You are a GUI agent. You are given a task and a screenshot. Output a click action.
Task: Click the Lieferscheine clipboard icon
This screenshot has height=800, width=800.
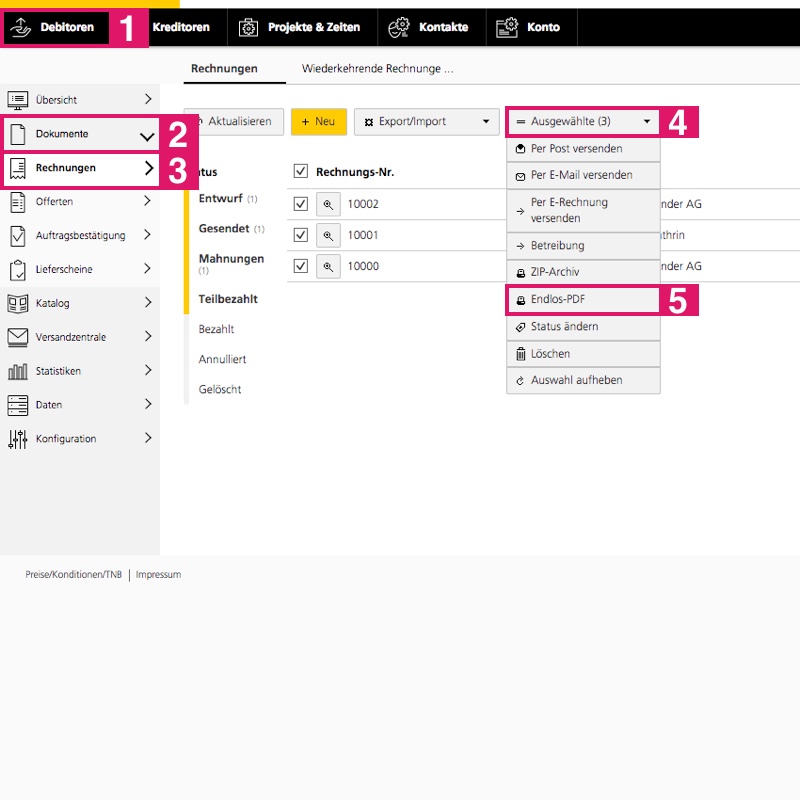[x=18, y=269]
